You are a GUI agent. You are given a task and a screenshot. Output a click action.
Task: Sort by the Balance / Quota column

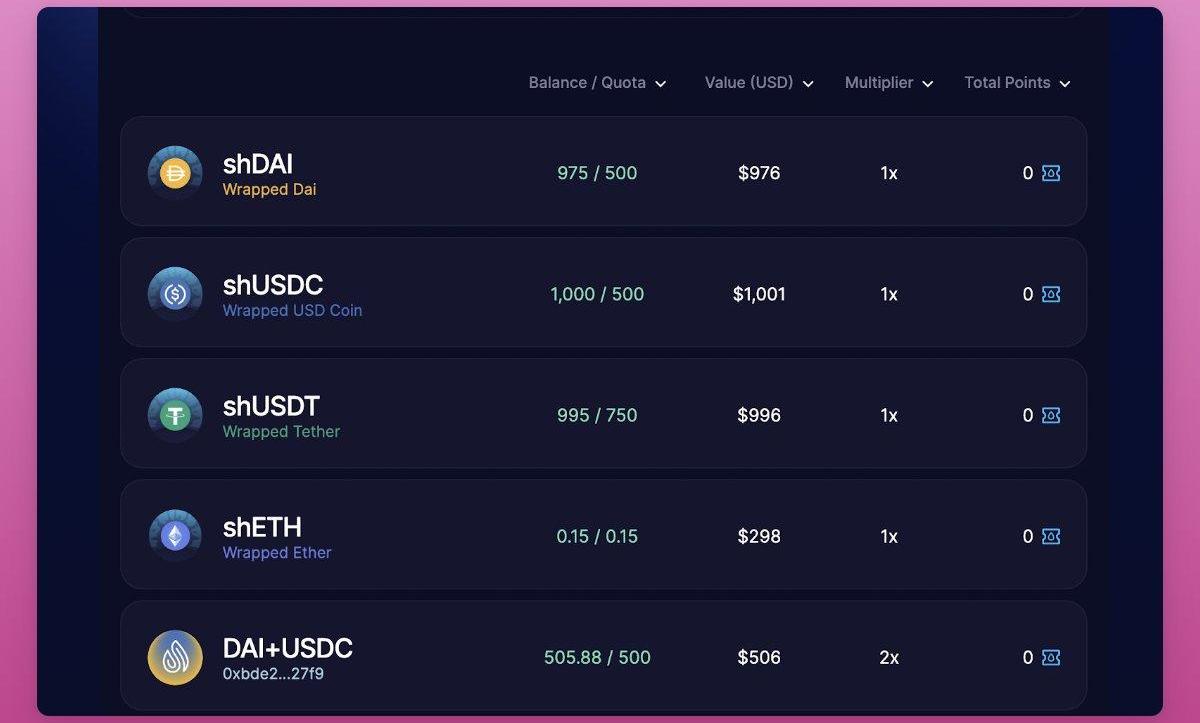(x=597, y=83)
